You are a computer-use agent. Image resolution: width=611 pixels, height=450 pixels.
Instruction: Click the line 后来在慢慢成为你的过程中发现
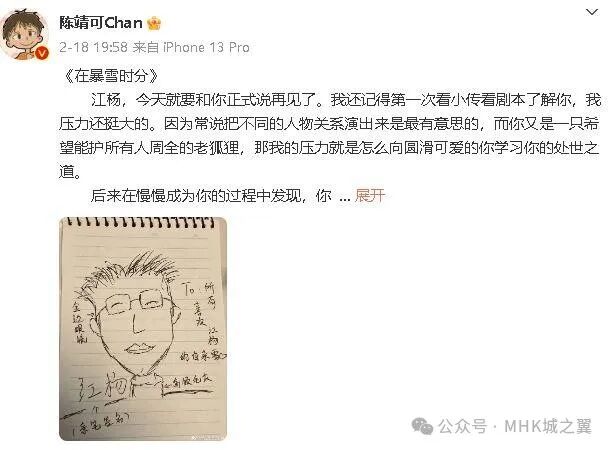[x=211, y=195]
